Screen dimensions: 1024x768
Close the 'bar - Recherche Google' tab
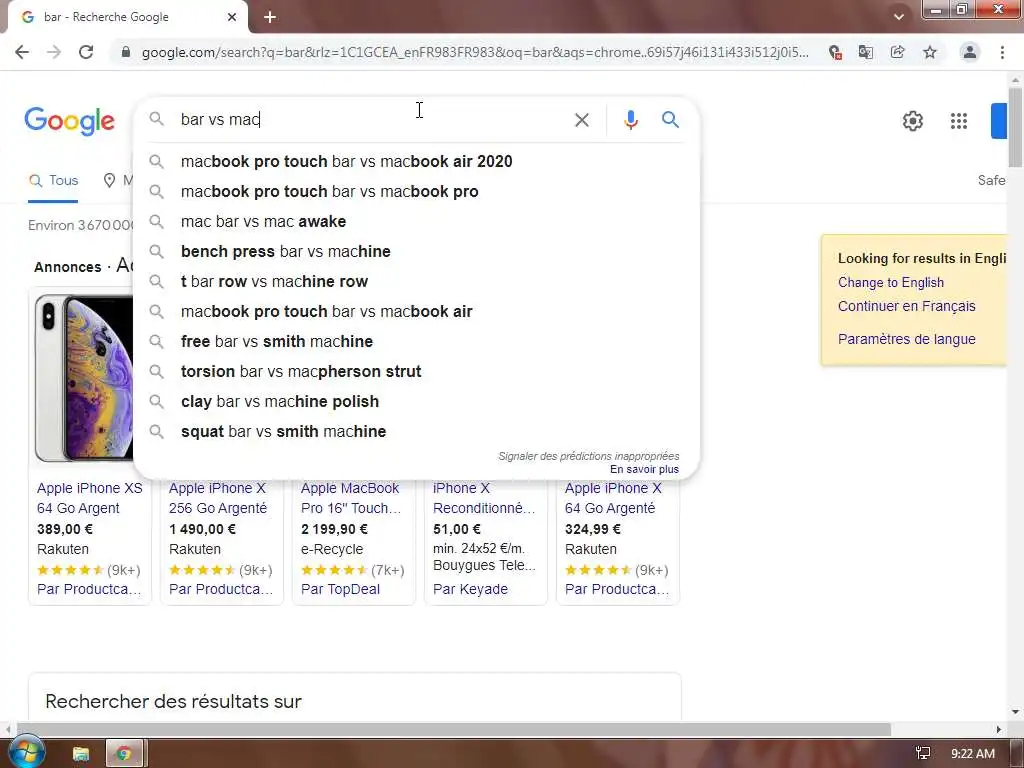click(232, 17)
